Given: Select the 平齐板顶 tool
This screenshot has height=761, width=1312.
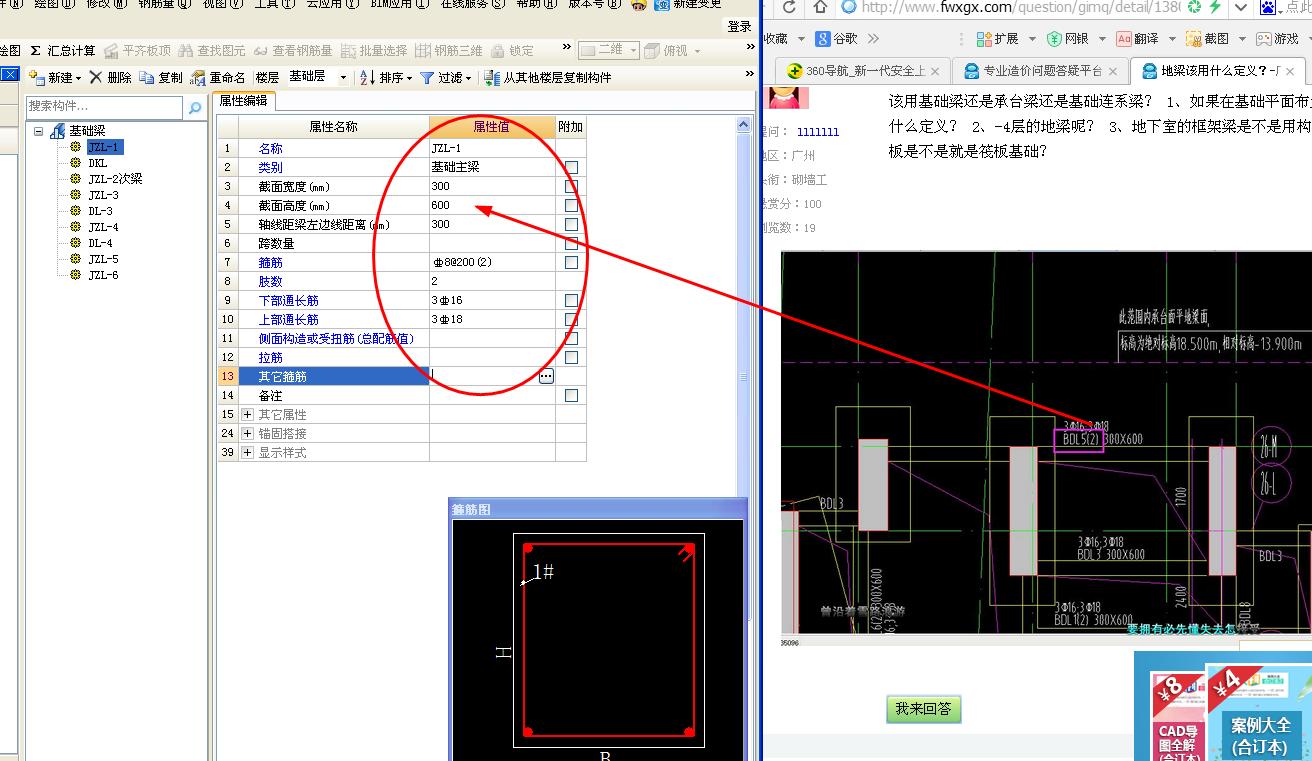Looking at the screenshot, I should (137, 50).
